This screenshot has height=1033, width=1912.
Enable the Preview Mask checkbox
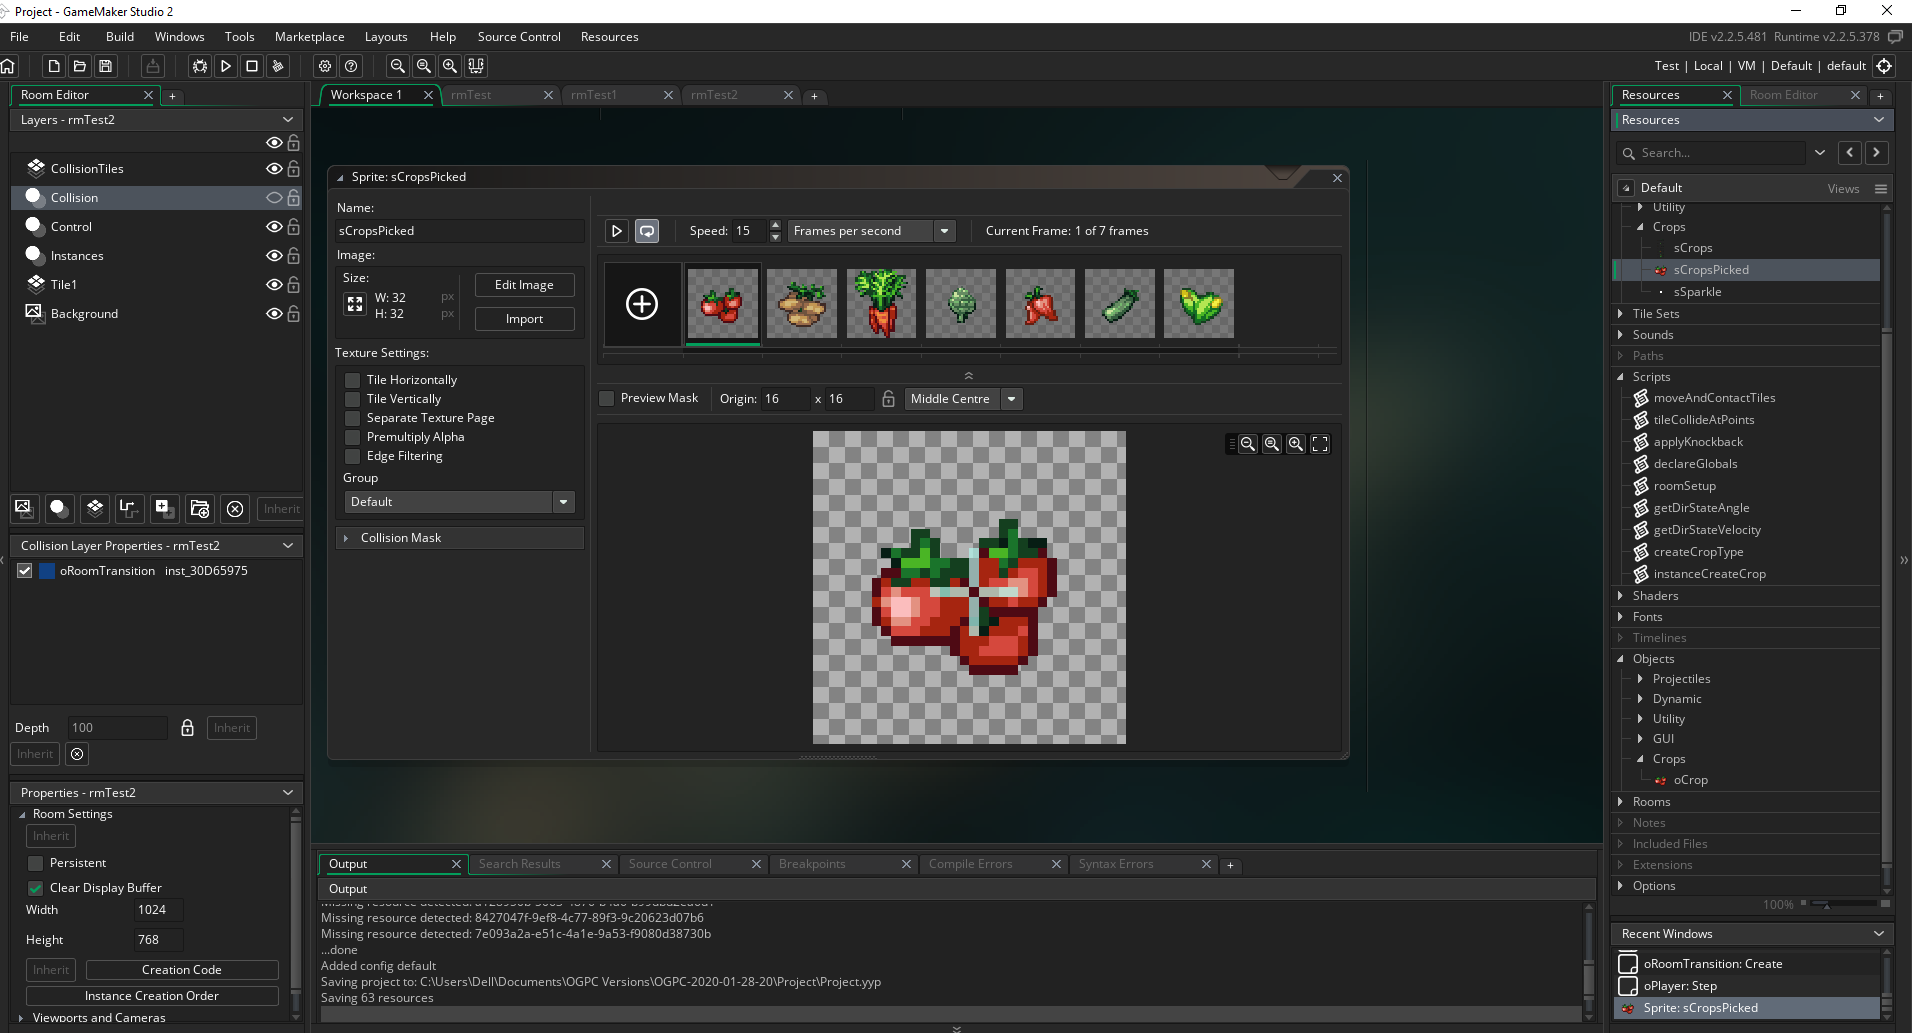[x=606, y=398]
